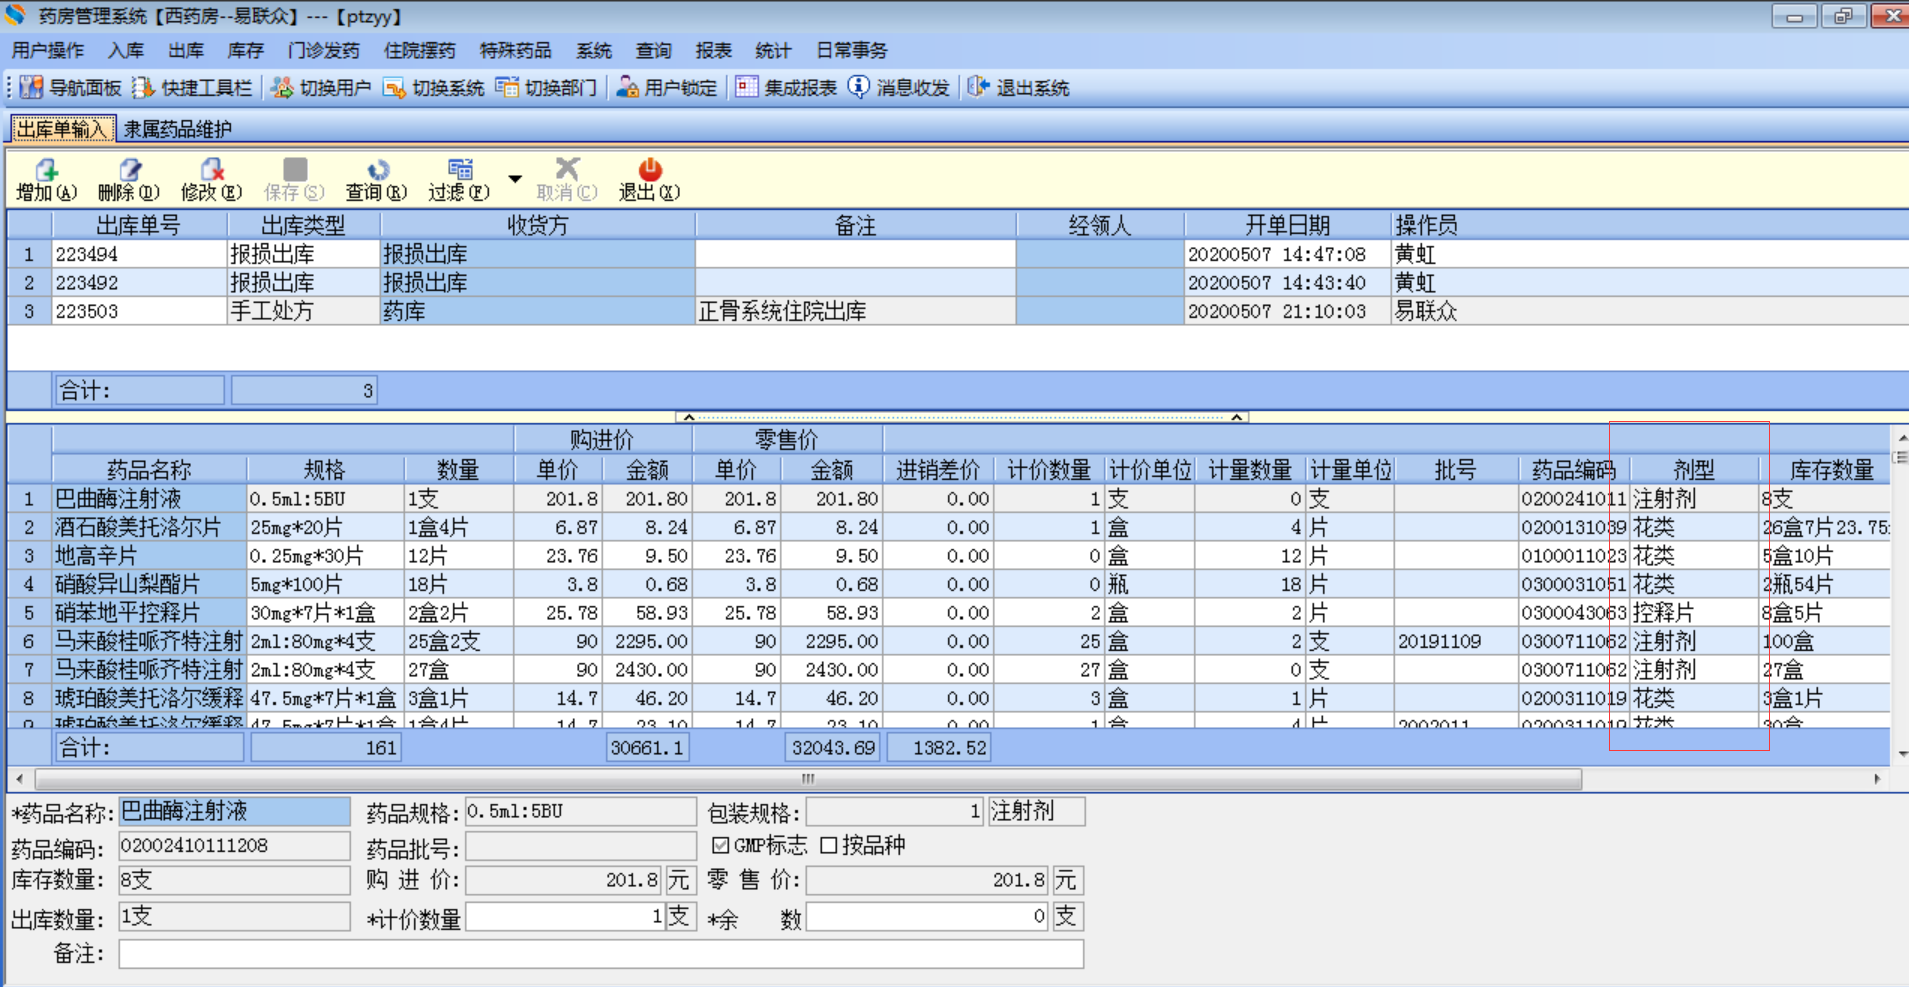Click the 药品名称 column header
This screenshot has width=1909, height=987.
pos(149,469)
